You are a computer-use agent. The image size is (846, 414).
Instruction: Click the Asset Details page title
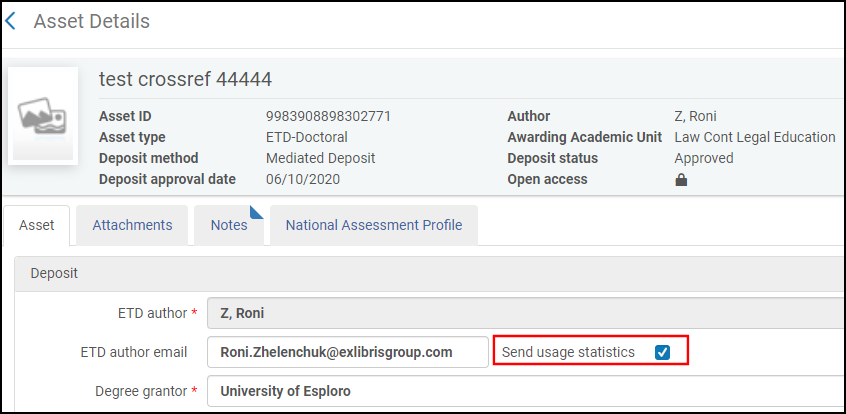pyautogui.click(x=91, y=21)
